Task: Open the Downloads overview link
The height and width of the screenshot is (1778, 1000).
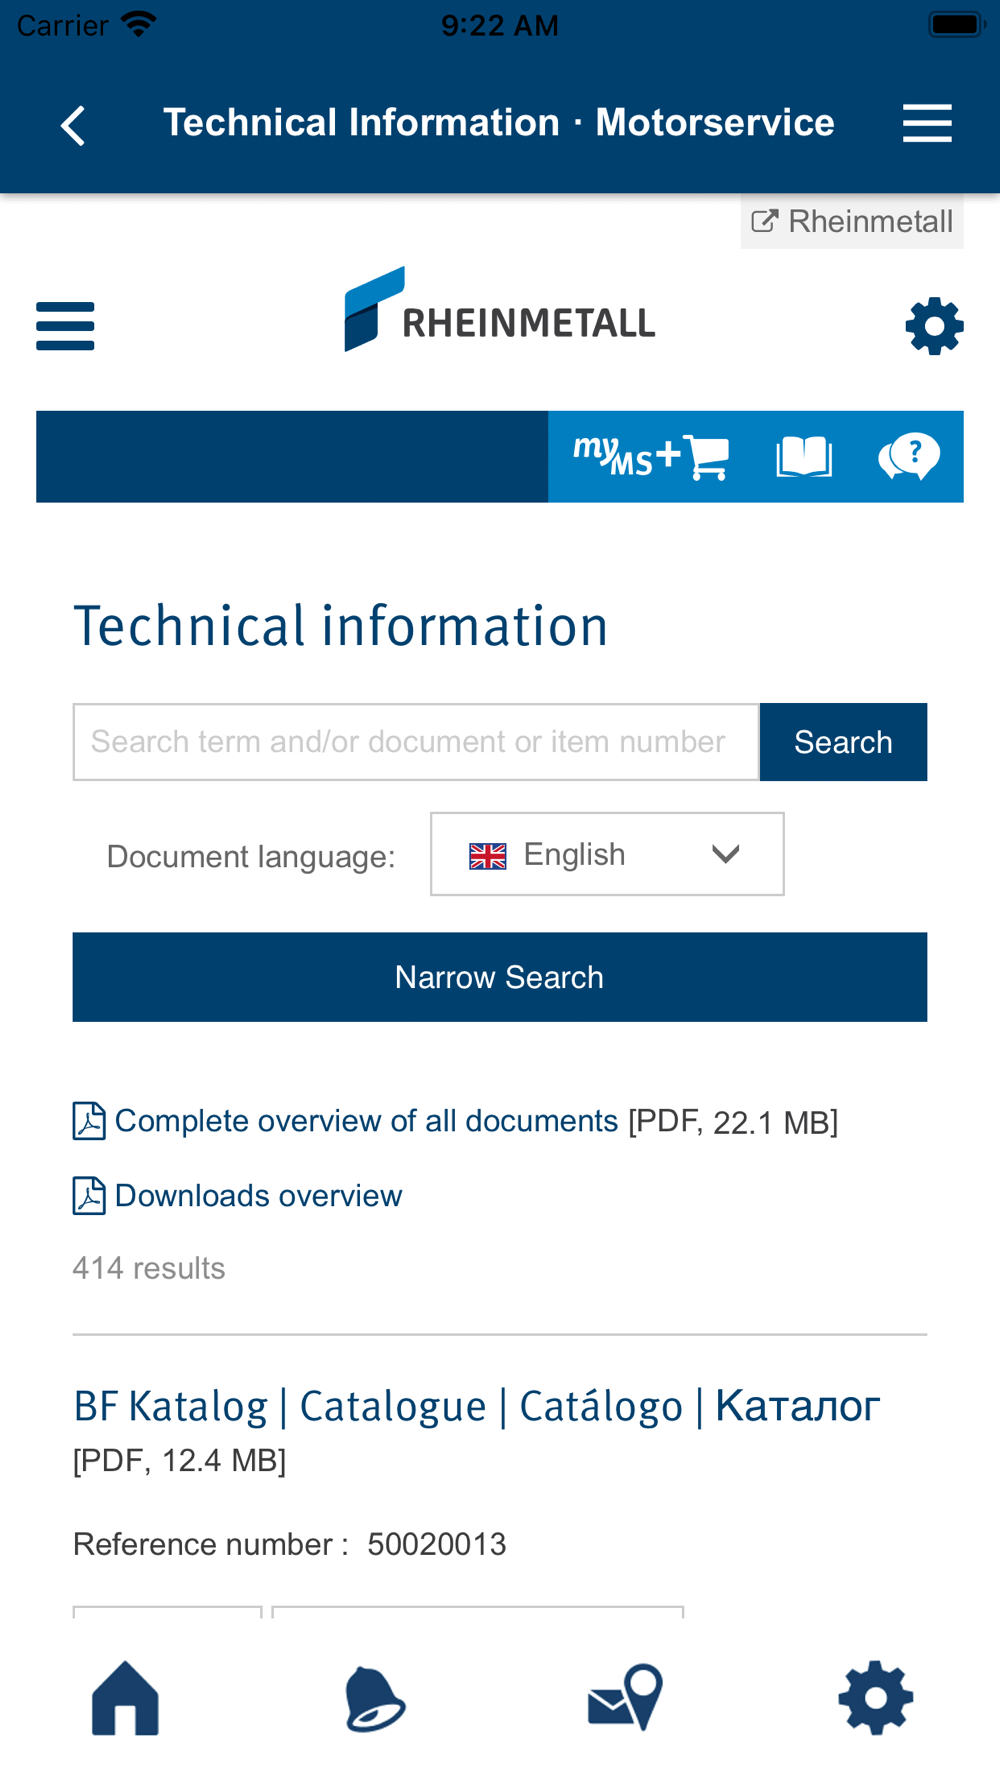Action: click(258, 1196)
